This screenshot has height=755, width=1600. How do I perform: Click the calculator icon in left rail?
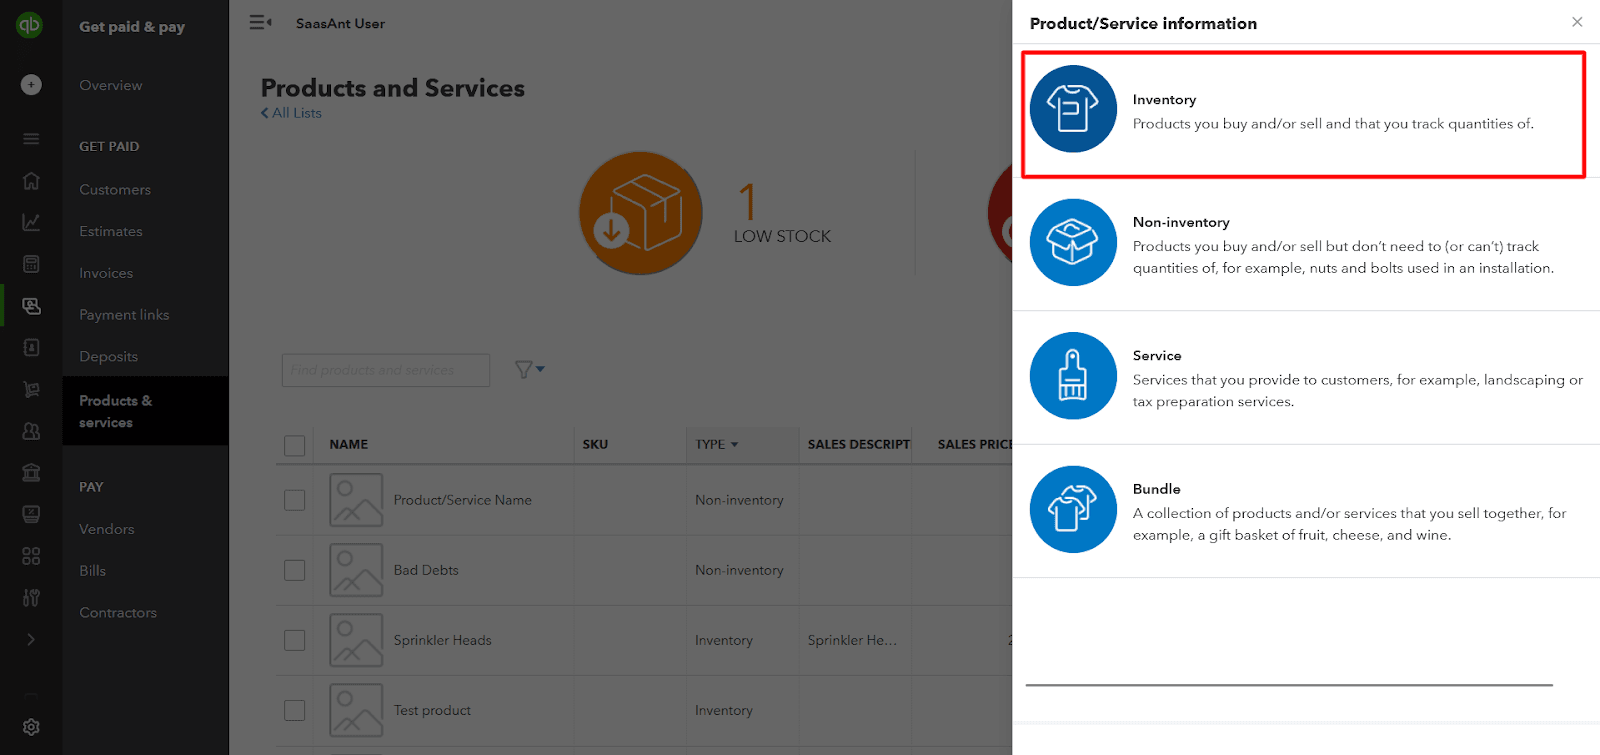pyautogui.click(x=31, y=264)
